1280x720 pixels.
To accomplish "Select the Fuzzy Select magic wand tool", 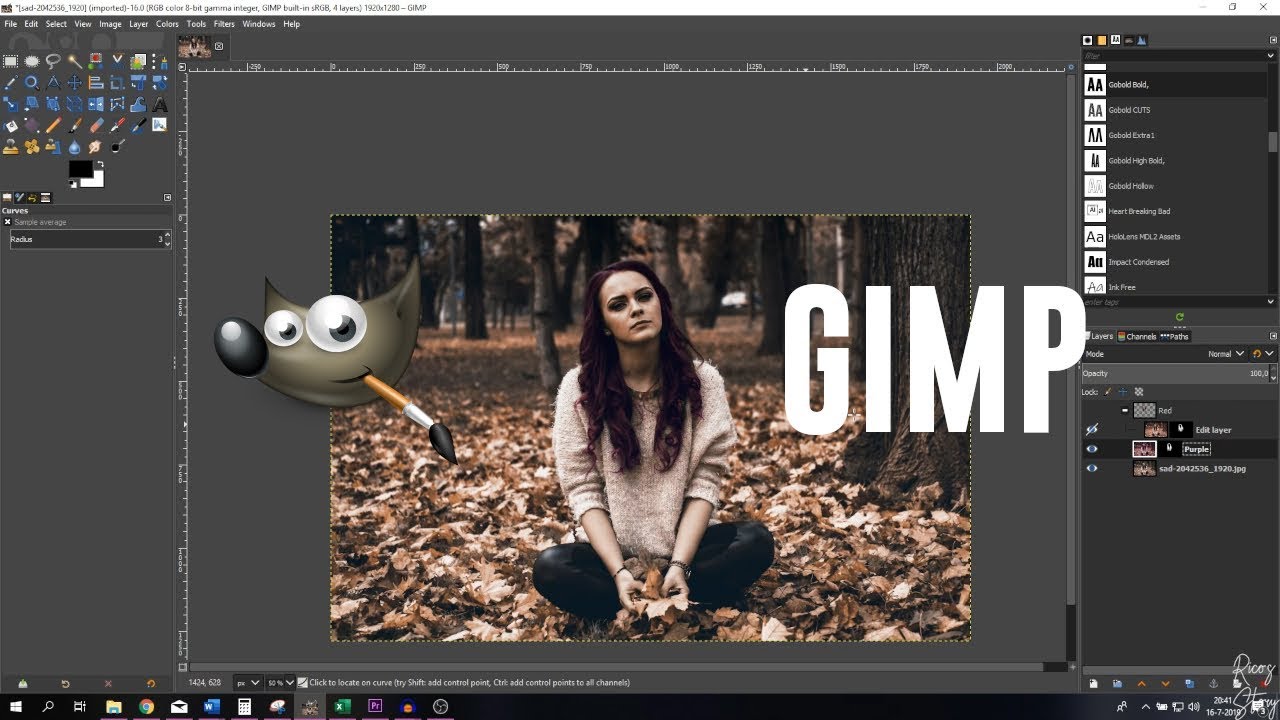I will click(75, 62).
